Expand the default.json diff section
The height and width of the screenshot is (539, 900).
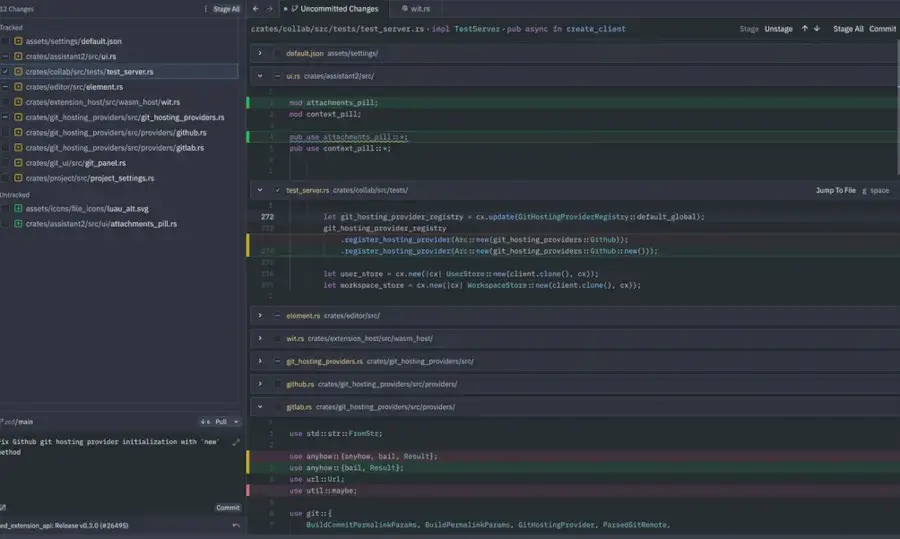point(260,53)
